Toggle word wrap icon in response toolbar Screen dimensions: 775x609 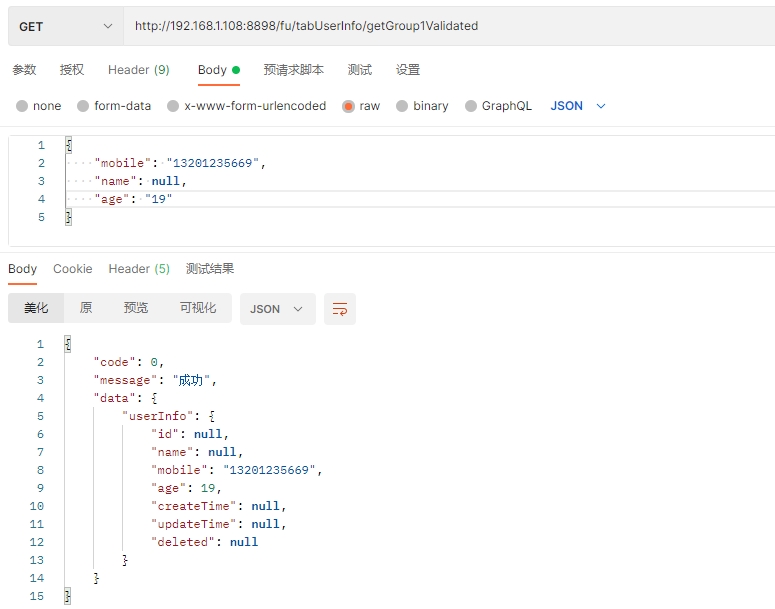click(x=341, y=309)
